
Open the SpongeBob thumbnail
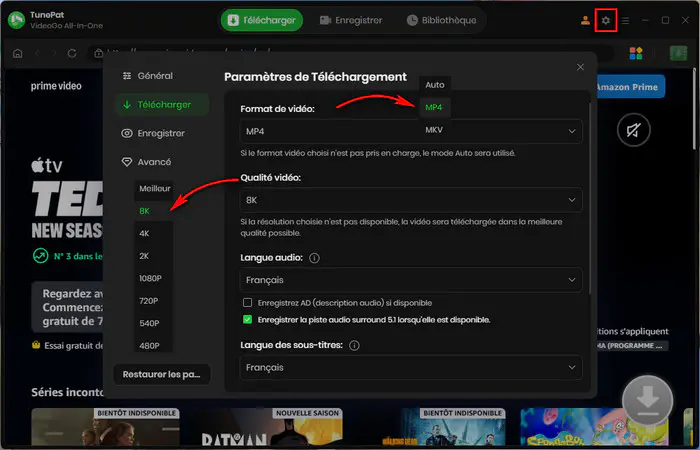[x=595, y=426]
